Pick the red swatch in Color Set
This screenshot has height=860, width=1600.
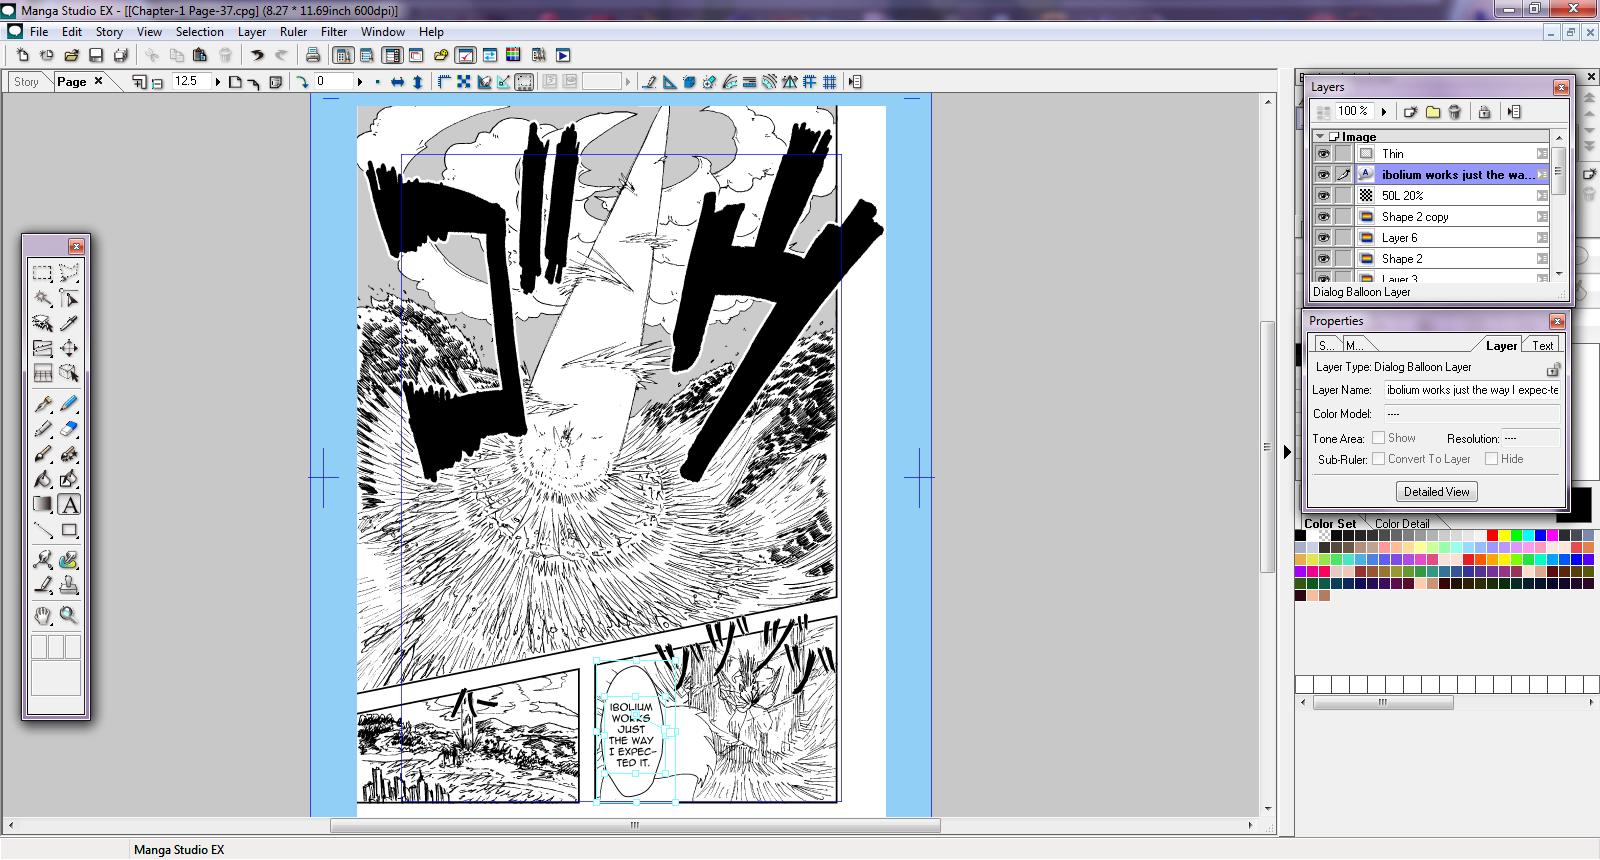tap(1492, 536)
